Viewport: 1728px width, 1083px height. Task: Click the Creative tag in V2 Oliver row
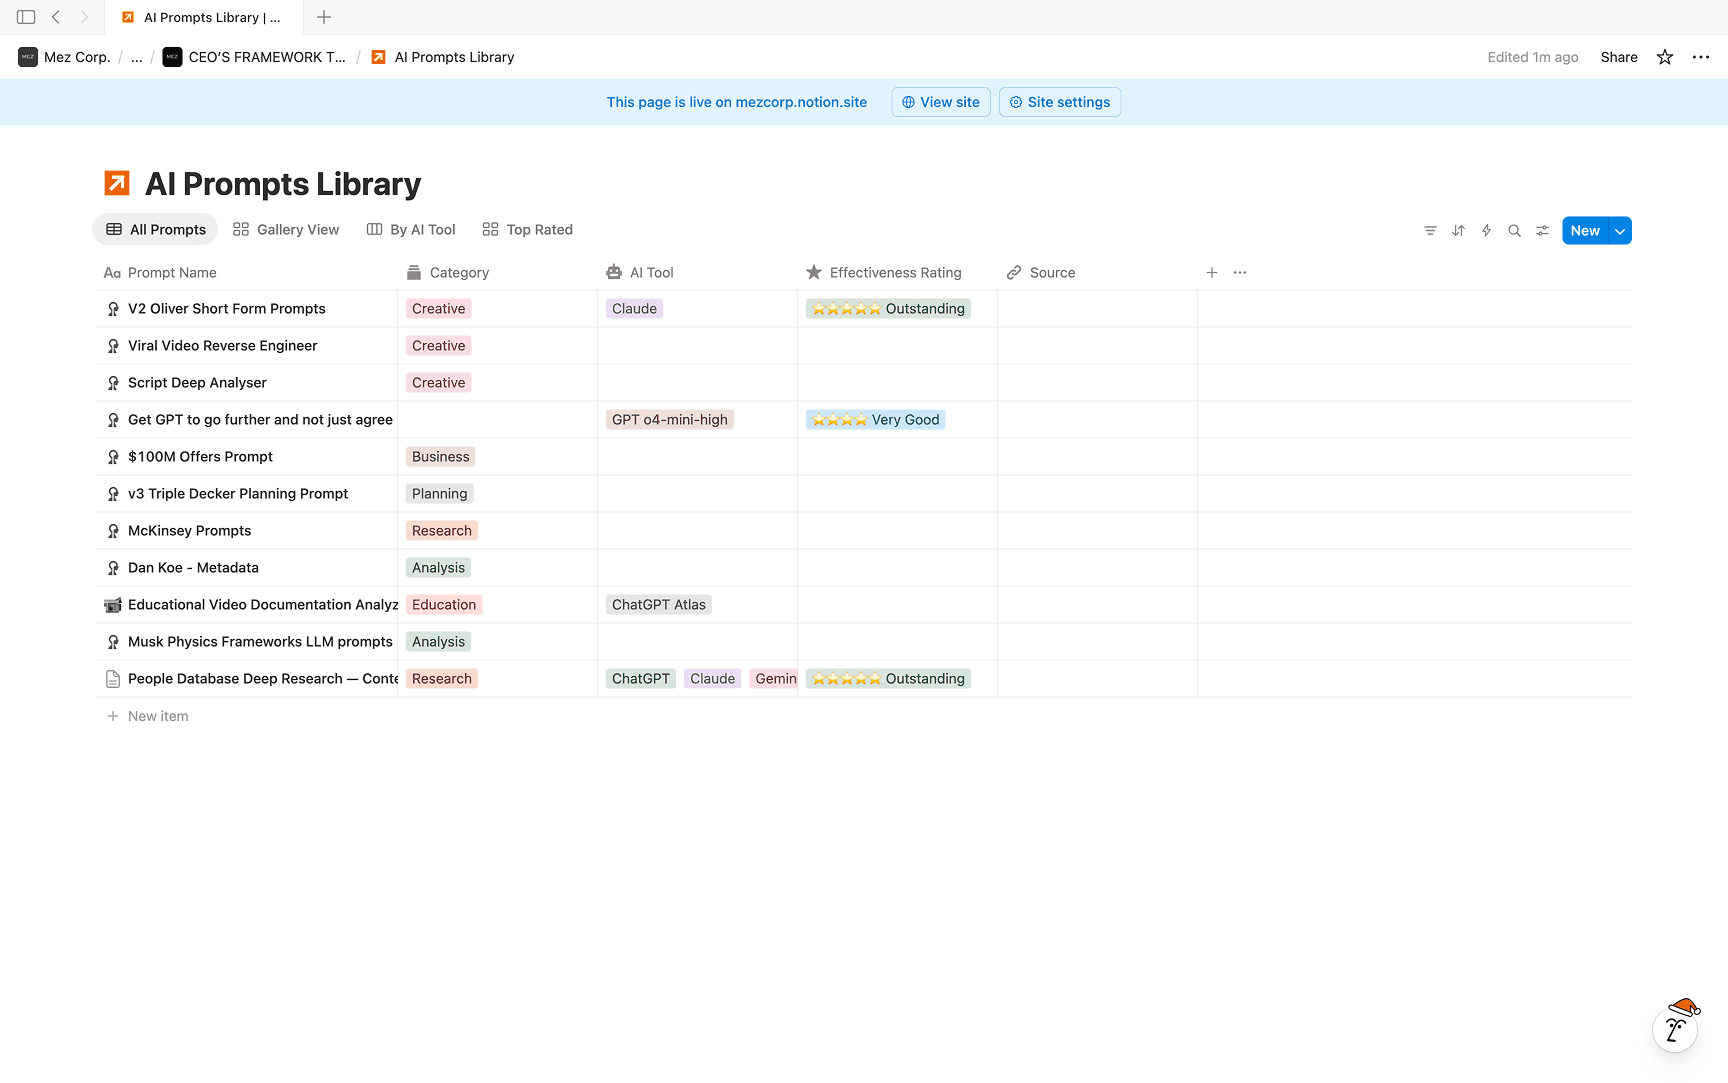tap(438, 309)
